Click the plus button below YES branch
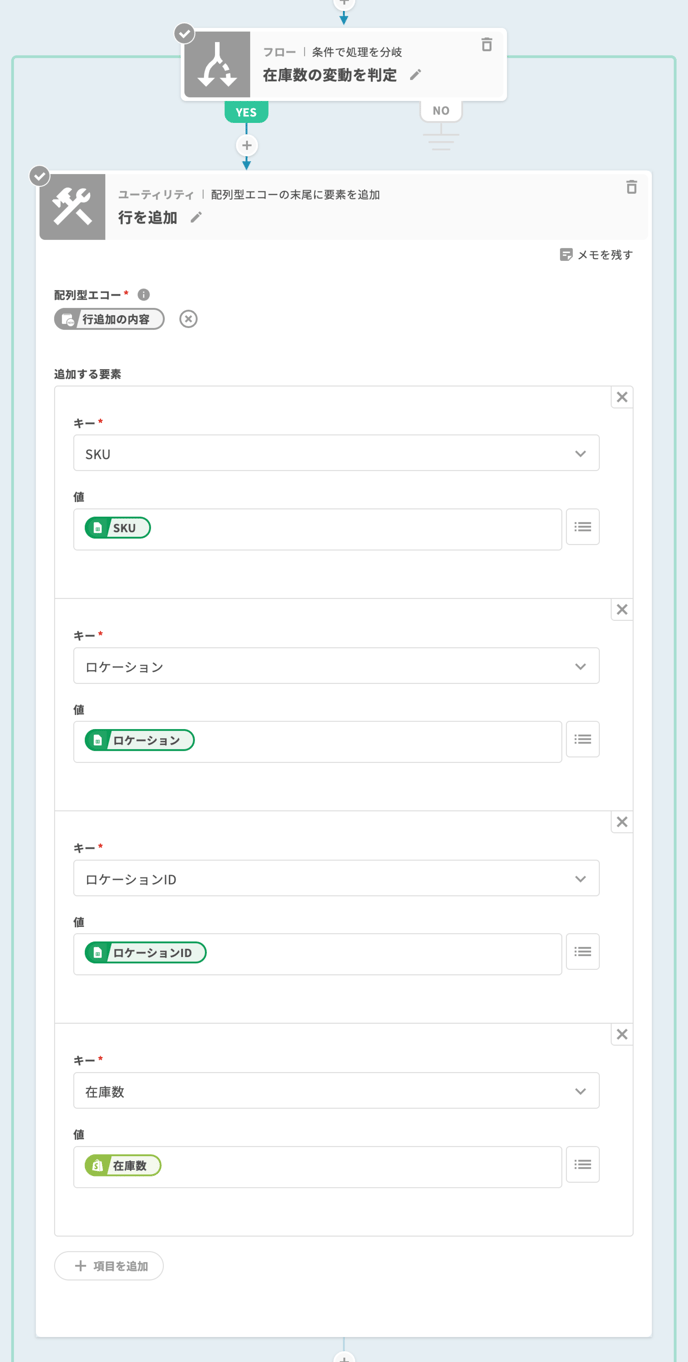The width and height of the screenshot is (688, 1362). point(247,146)
